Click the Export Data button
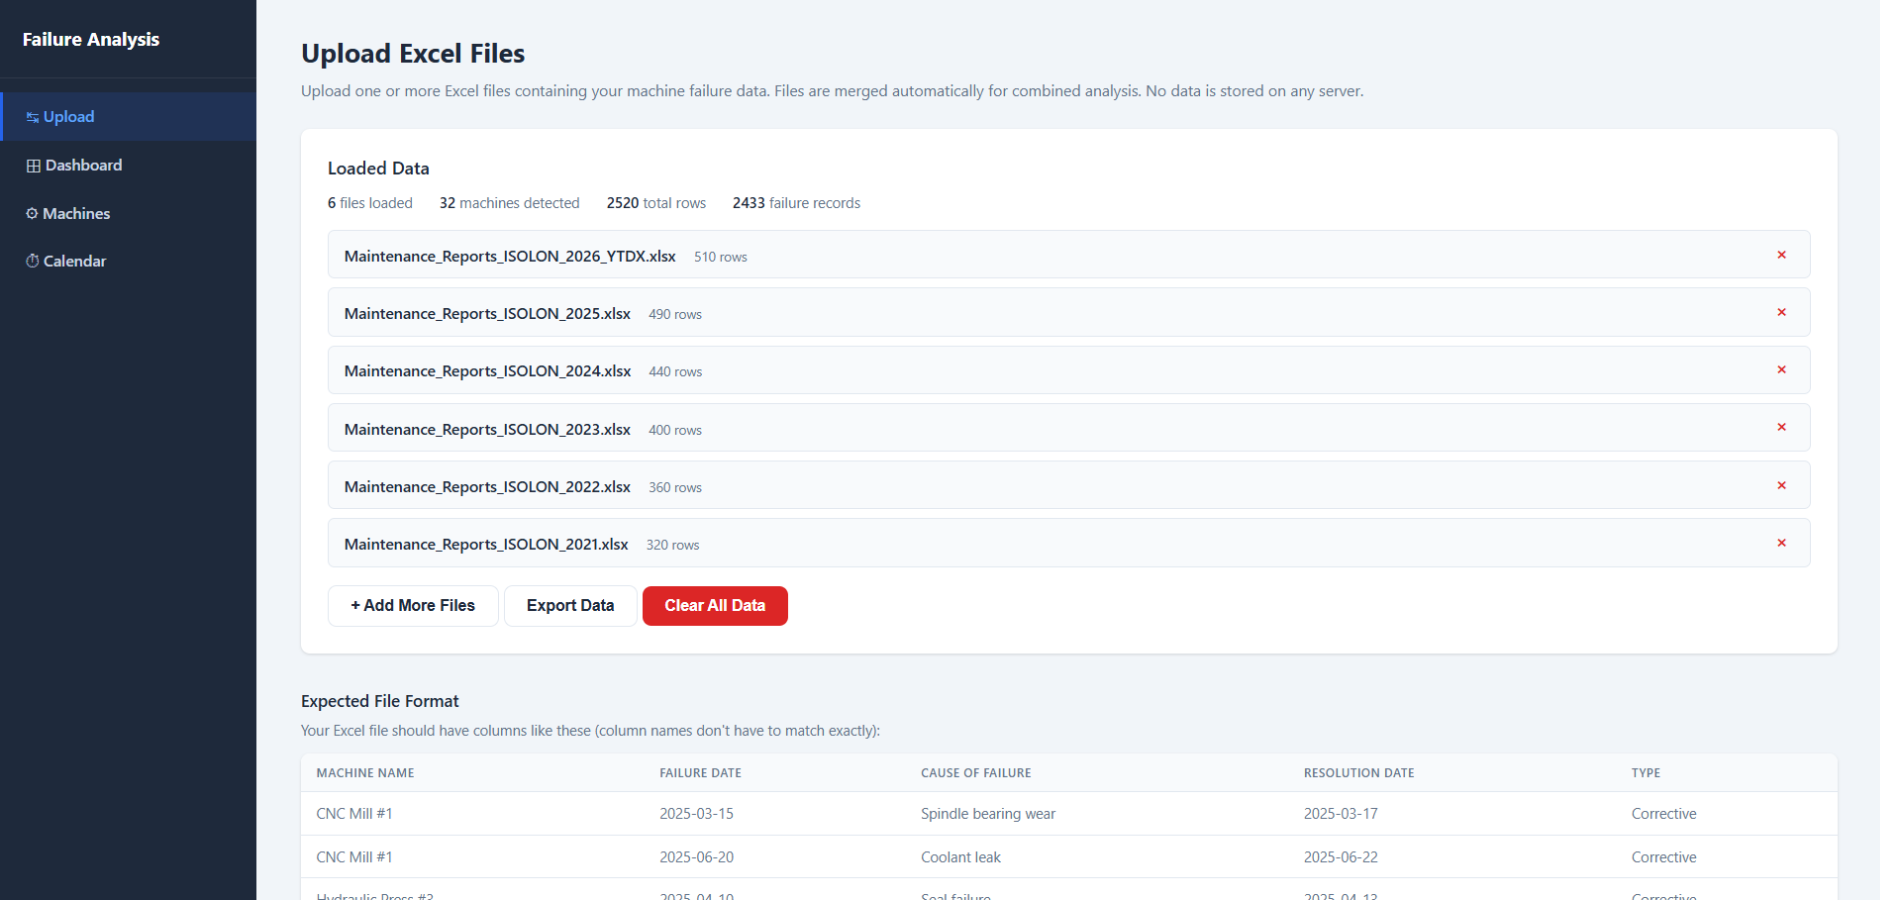This screenshot has height=900, width=1880. coord(570,606)
